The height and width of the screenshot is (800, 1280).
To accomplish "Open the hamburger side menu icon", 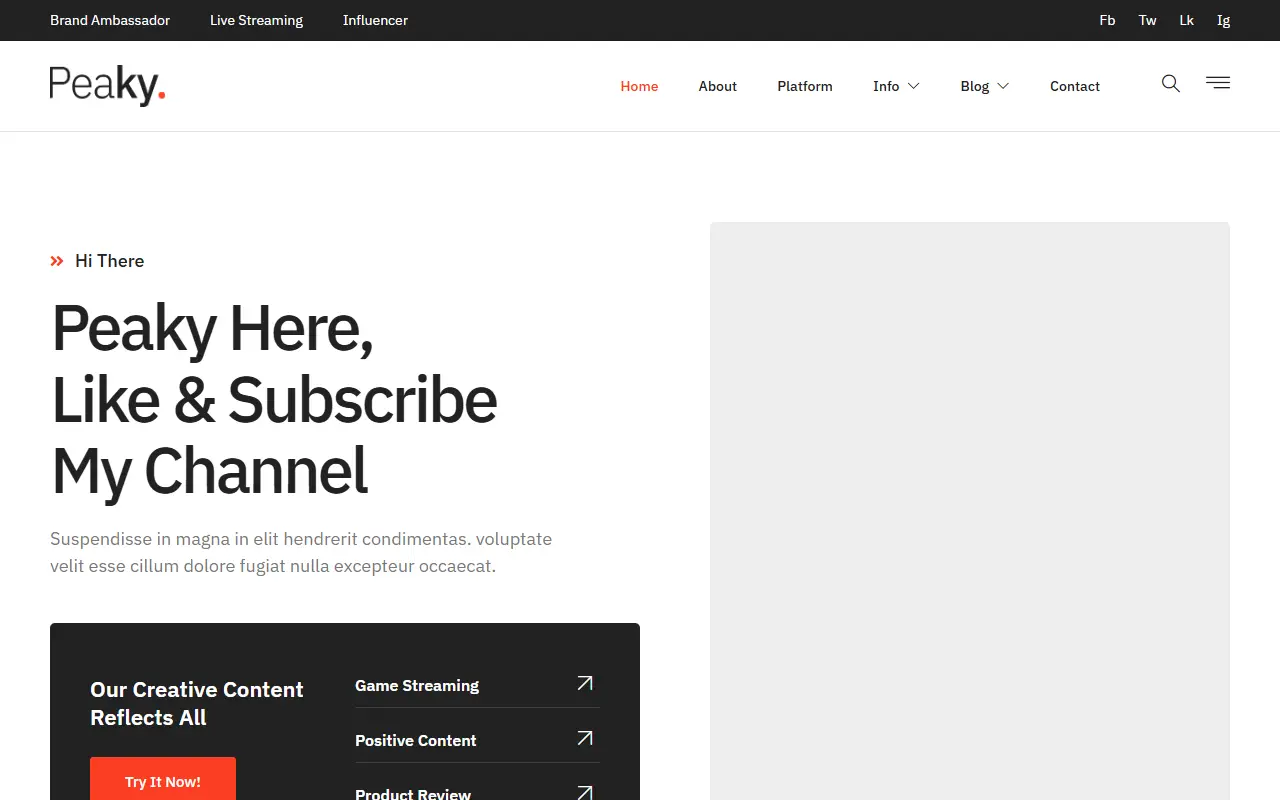I will pyautogui.click(x=1218, y=83).
